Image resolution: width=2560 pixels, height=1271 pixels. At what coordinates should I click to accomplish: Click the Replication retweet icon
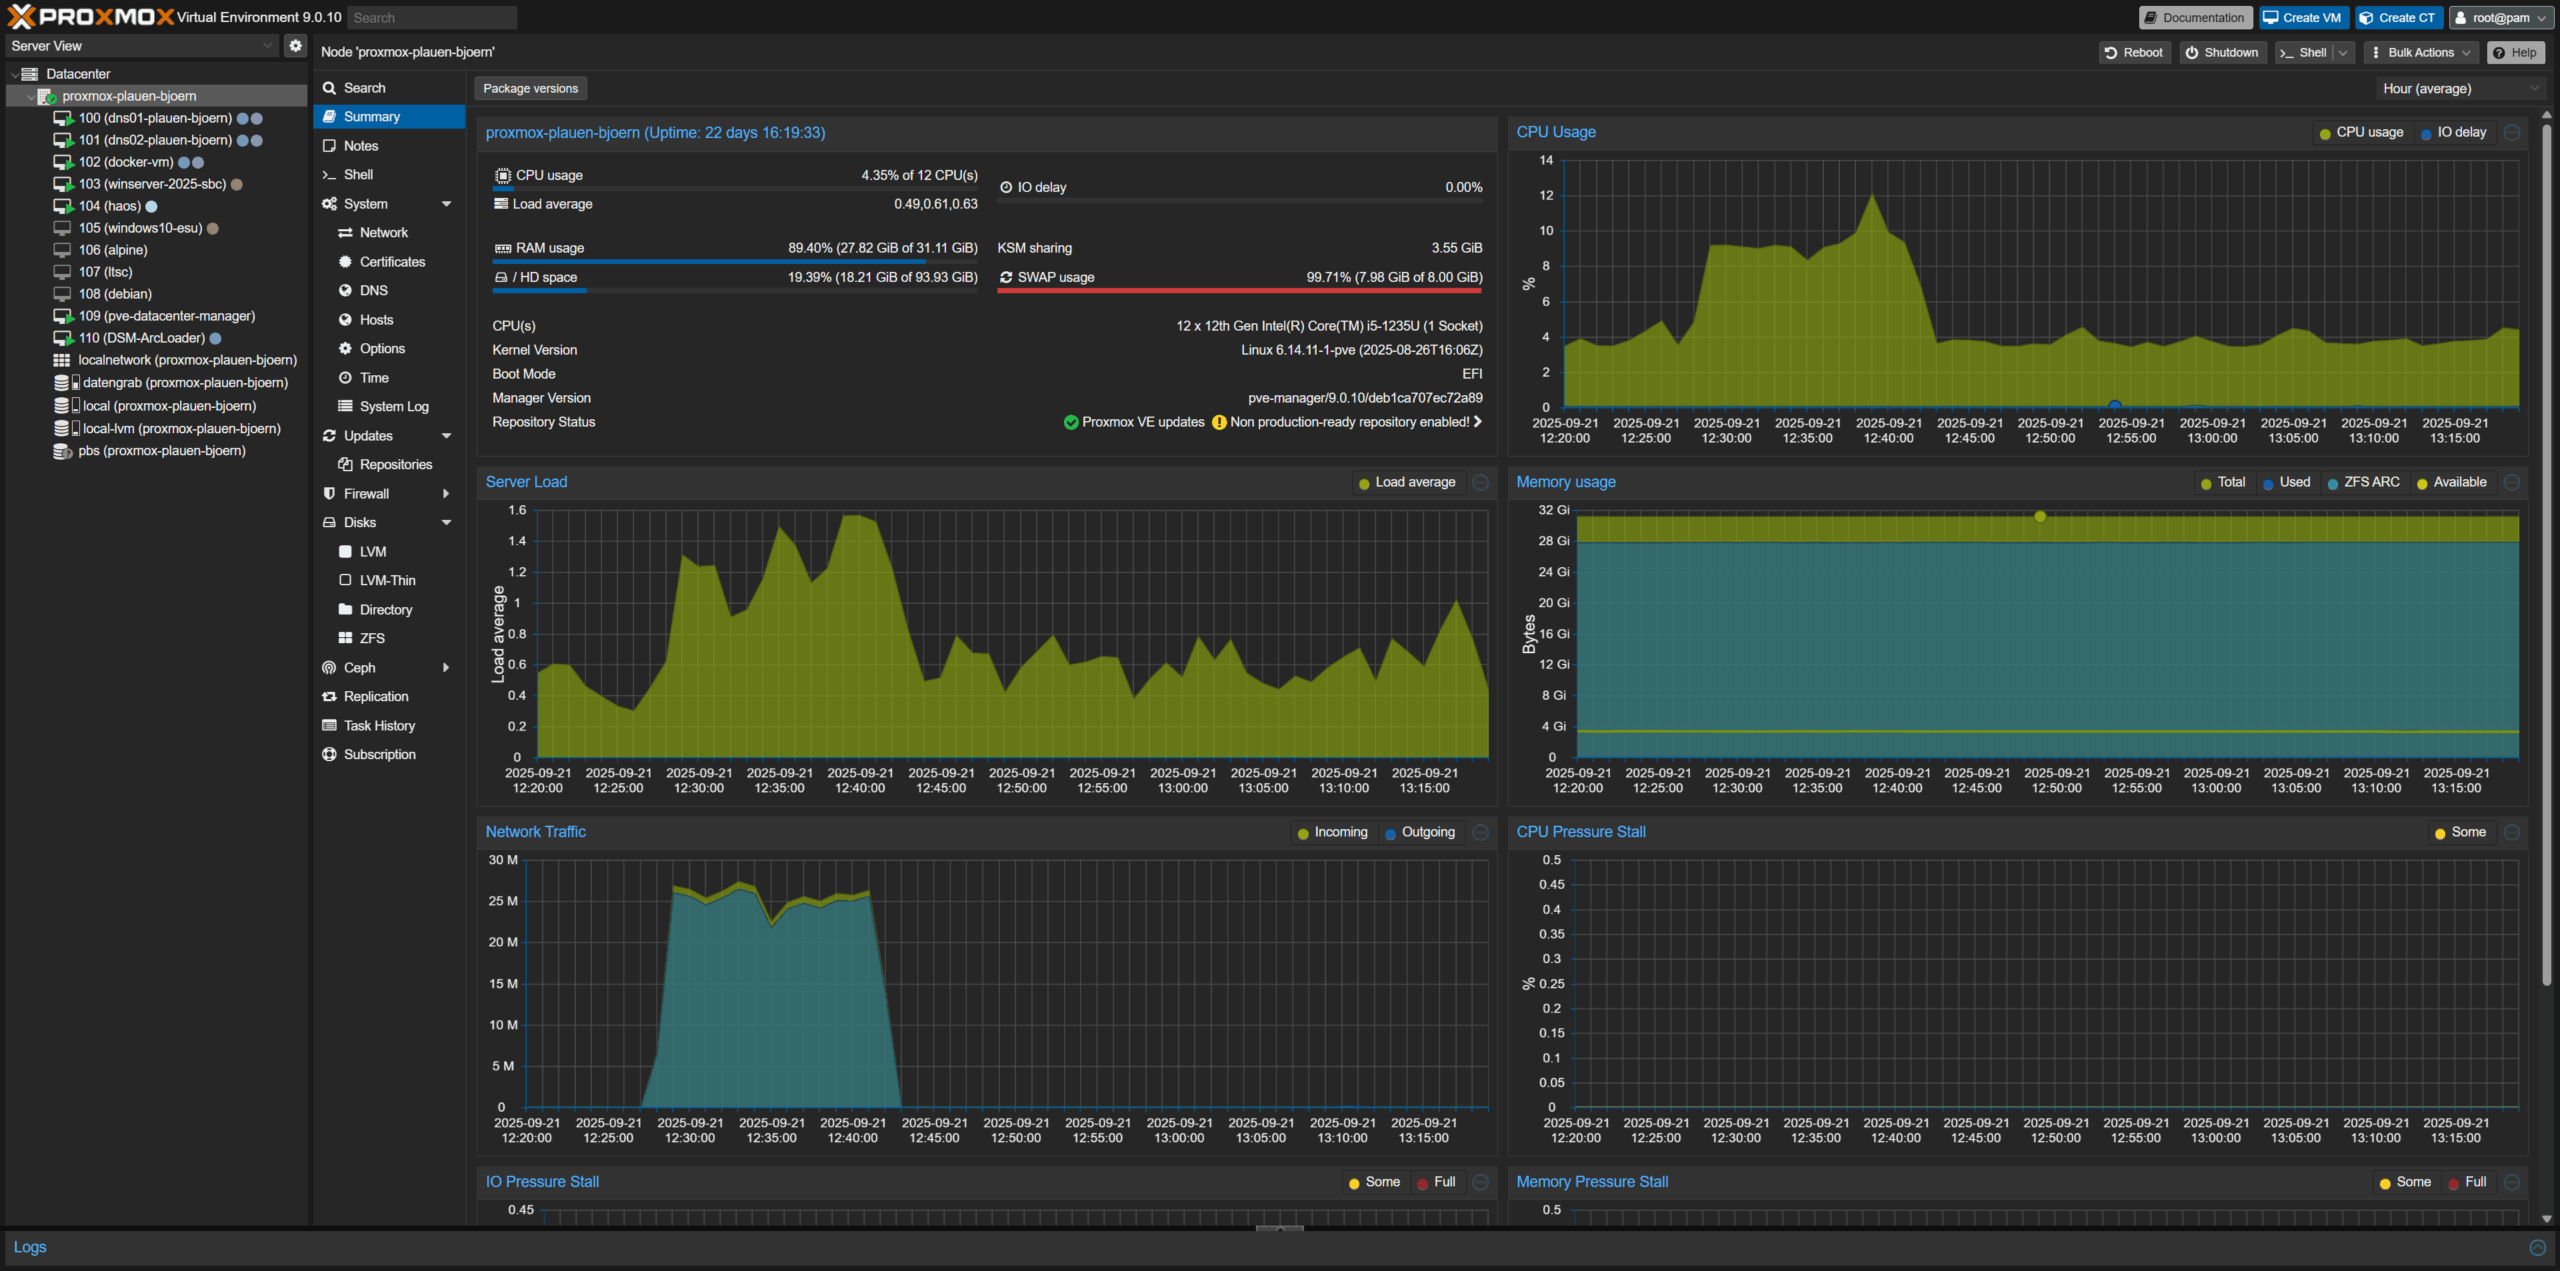pyautogui.click(x=329, y=697)
